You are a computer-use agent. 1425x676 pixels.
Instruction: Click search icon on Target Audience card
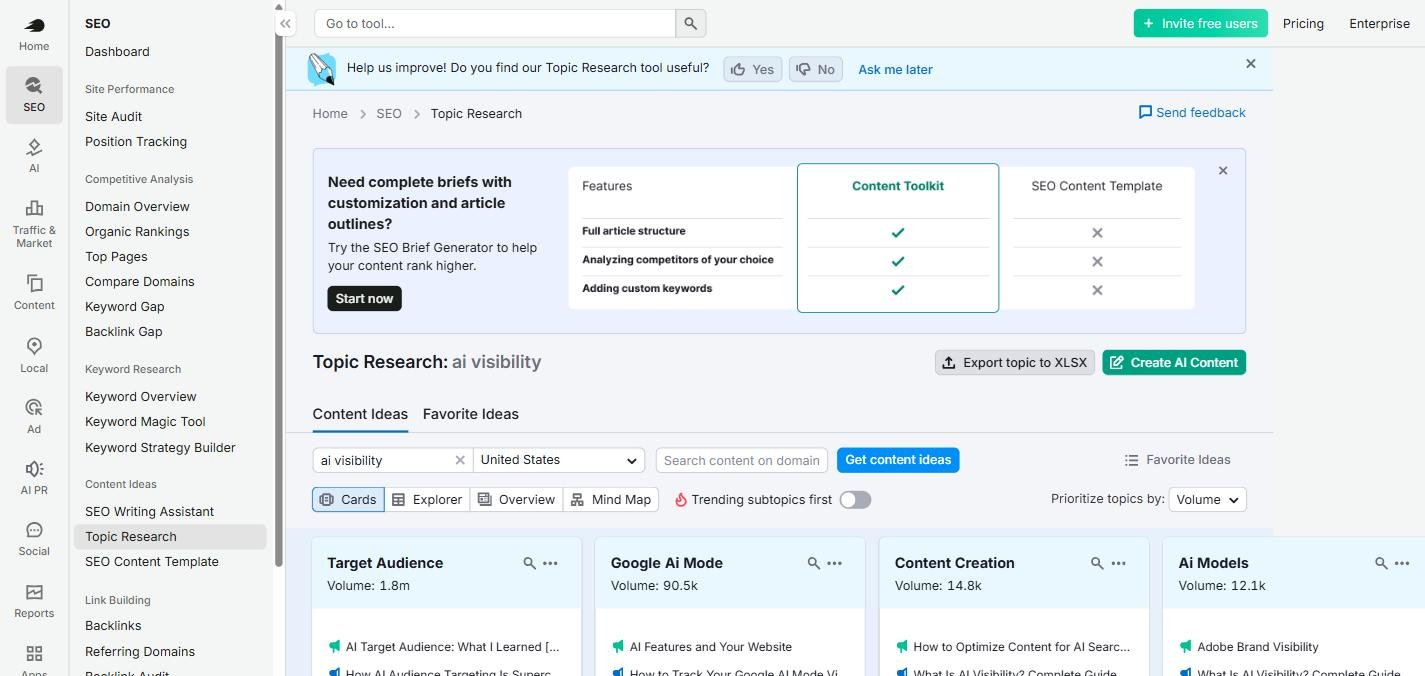[529, 564]
